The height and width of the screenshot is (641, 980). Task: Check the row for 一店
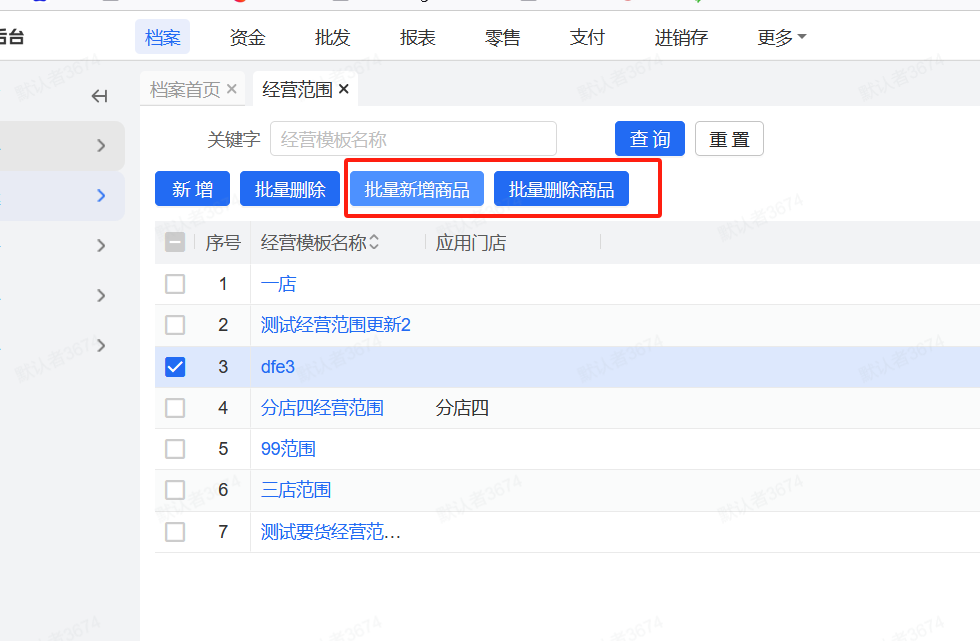175,284
